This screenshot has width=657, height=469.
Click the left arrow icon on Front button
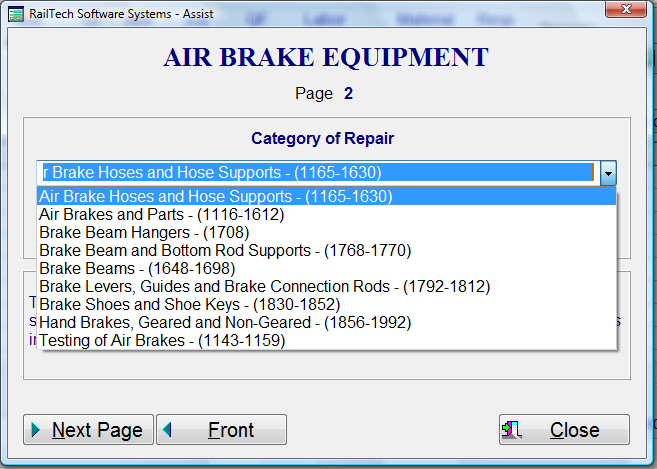tap(168, 430)
